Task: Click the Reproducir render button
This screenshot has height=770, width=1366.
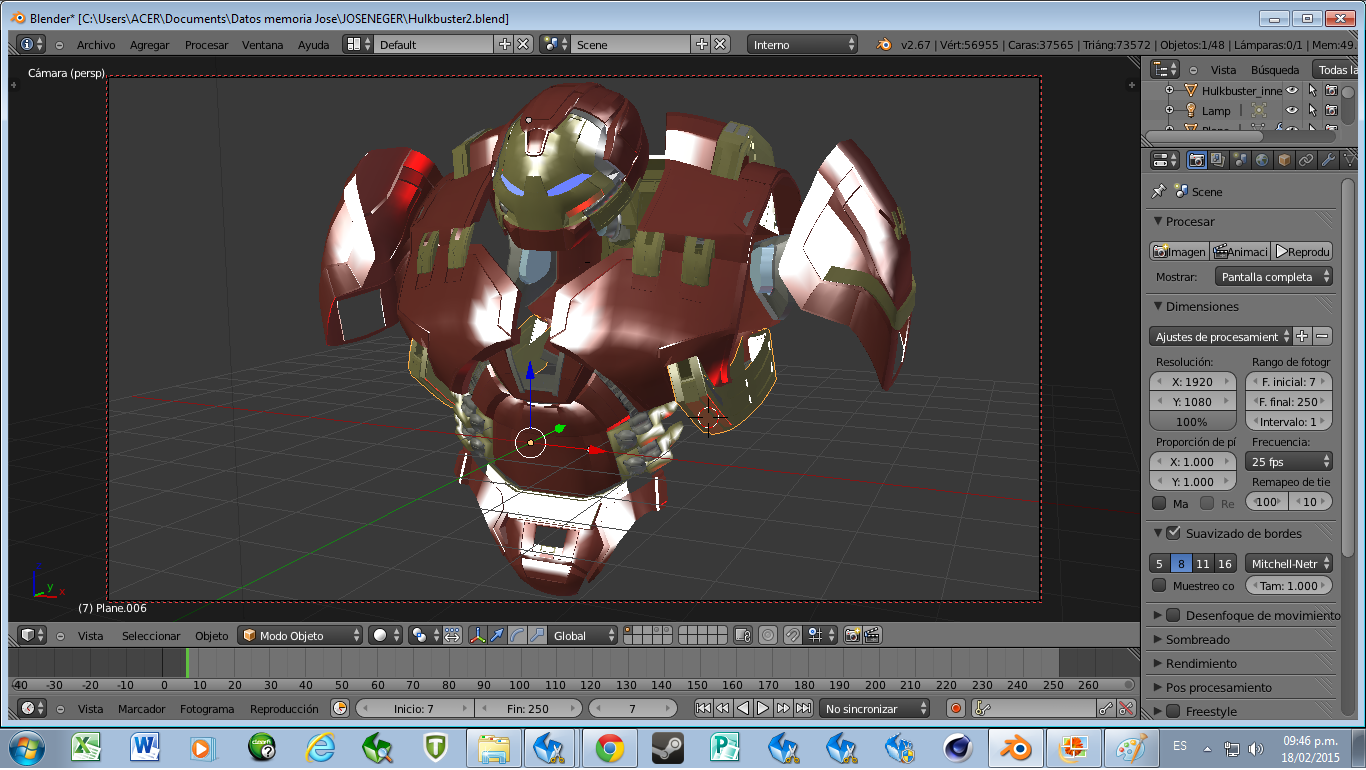Action: pyautogui.click(x=1302, y=252)
